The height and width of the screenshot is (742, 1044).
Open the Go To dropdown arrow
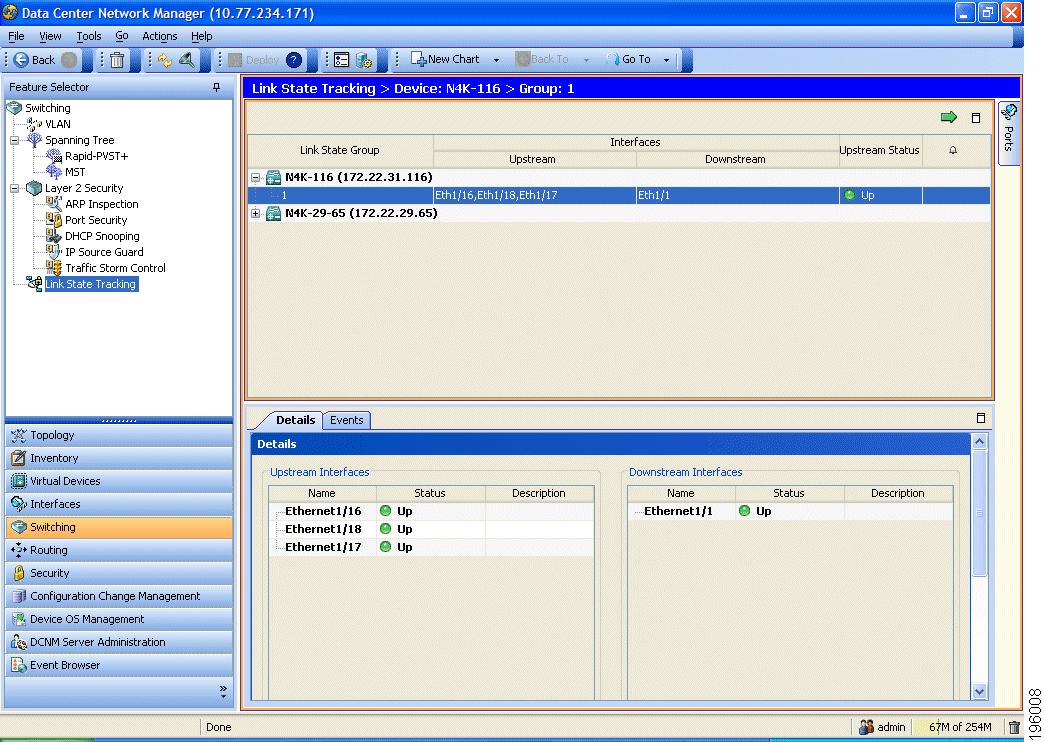pos(665,59)
